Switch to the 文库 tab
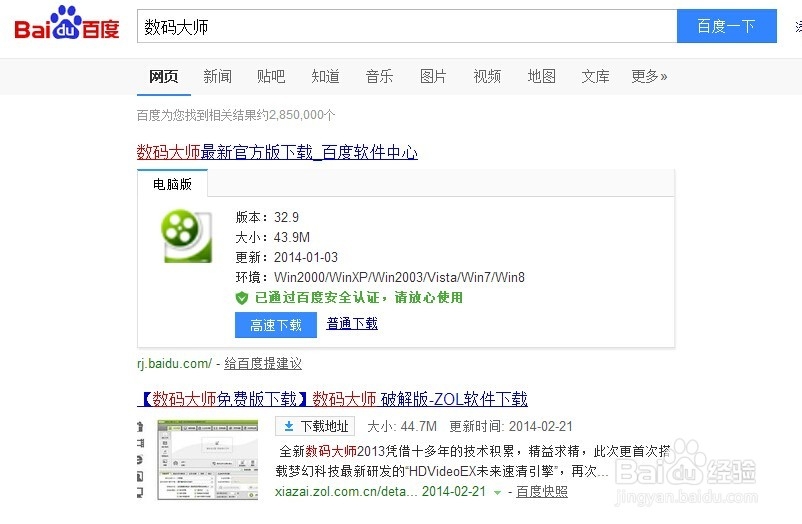This screenshot has height=524, width=802. pyautogui.click(x=595, y=77)
